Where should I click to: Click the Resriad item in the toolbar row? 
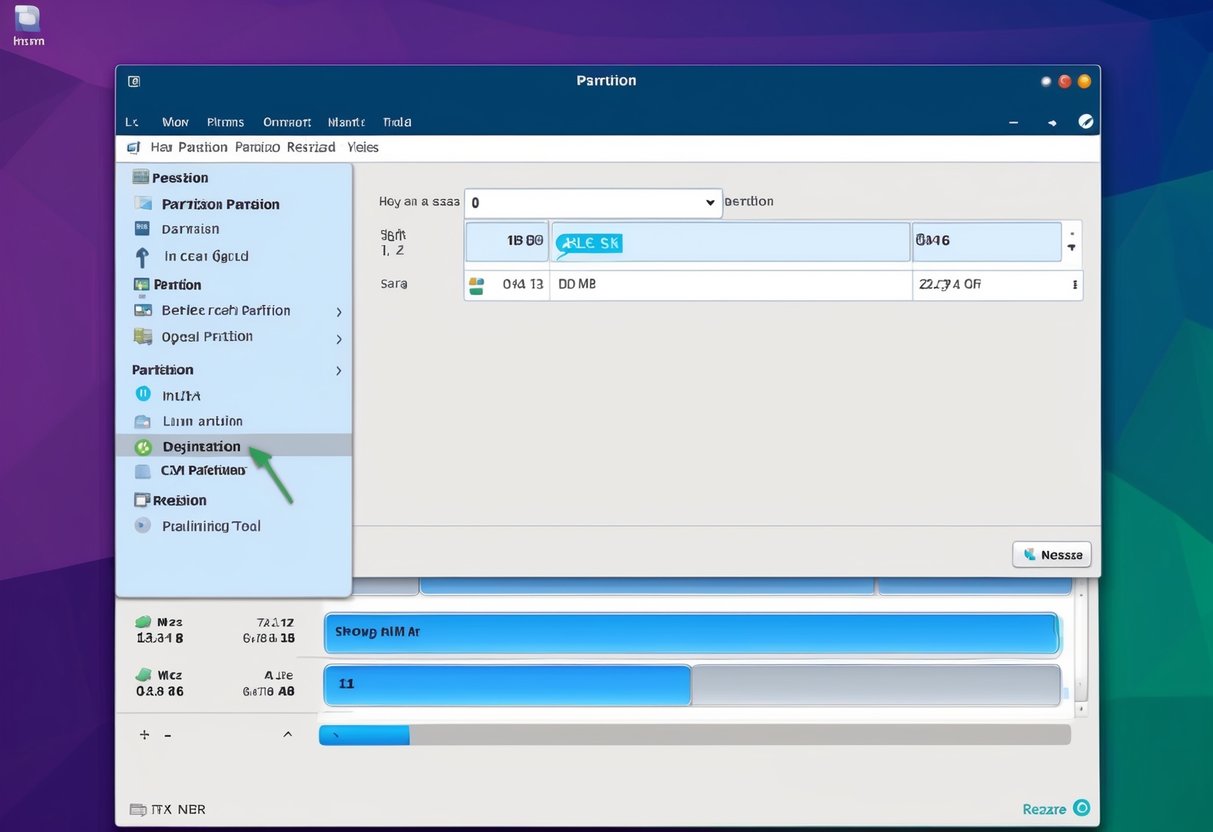click(x=311, y=146)
